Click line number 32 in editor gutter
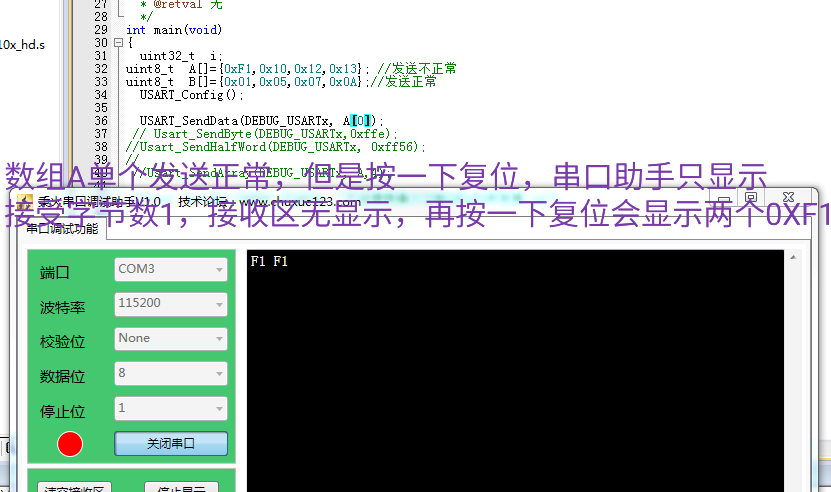Viewport: 831px width, 492px height. (100, 69)
